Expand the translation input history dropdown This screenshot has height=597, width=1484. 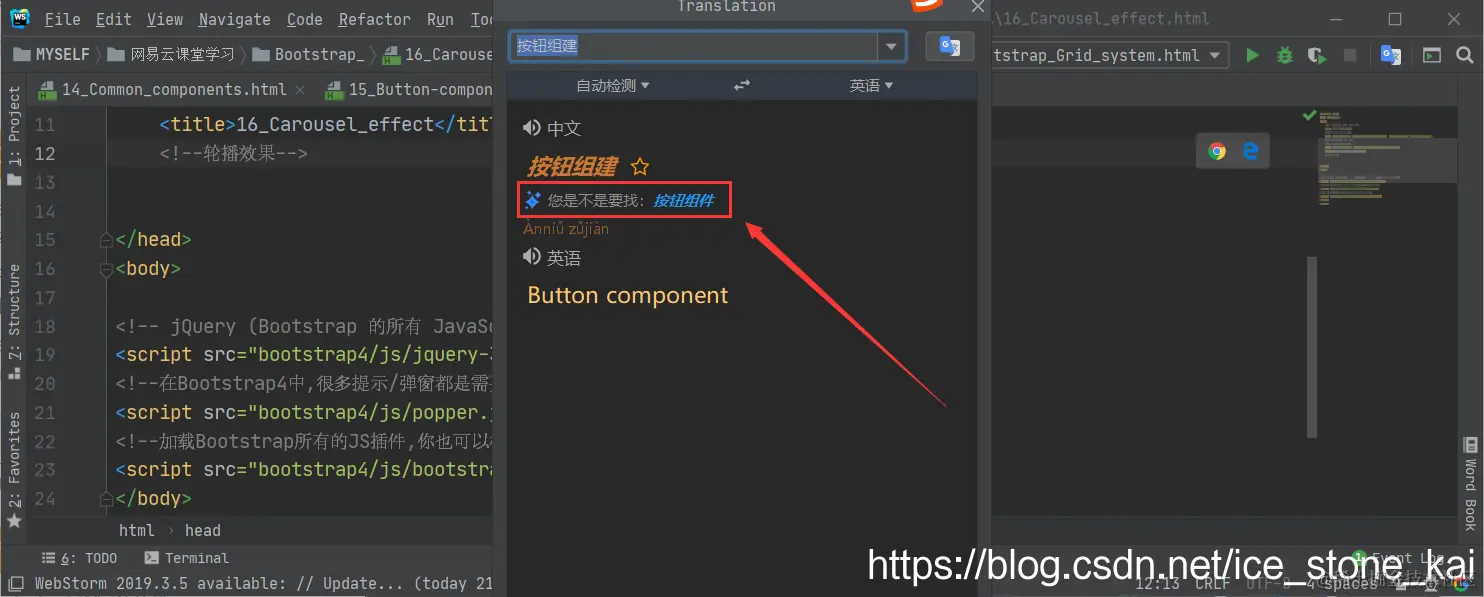(x=891, y=46)
